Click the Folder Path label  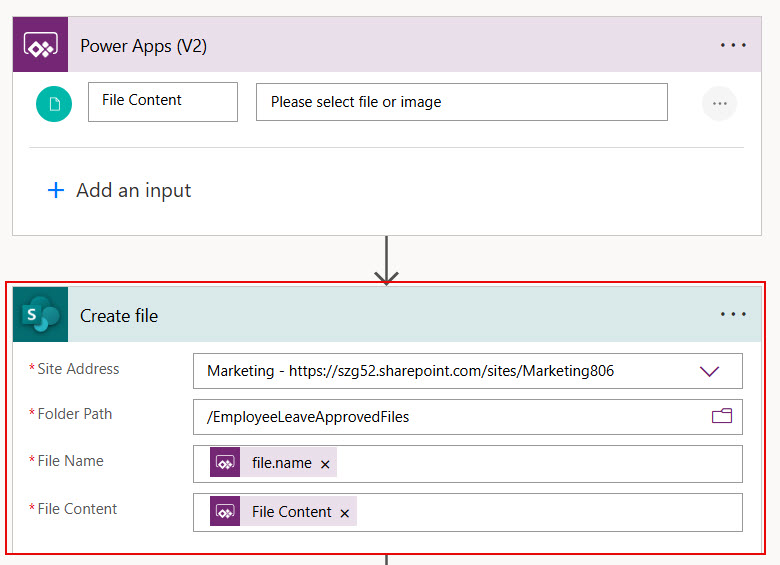coord(75,414)
